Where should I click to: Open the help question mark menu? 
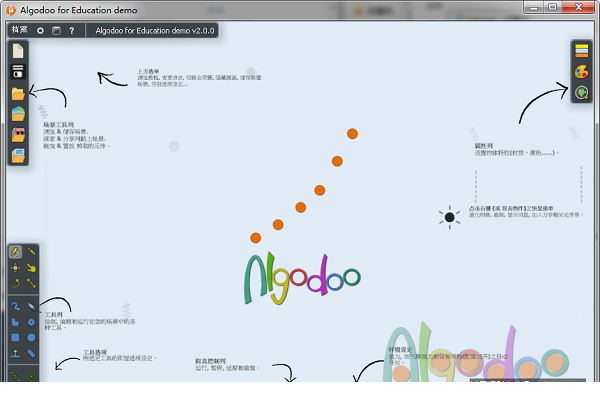coord(72,31)
